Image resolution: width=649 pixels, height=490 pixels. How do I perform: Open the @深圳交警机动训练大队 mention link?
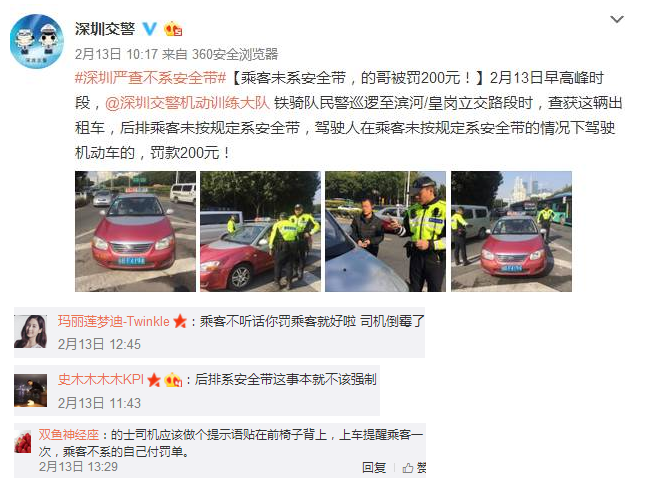[x=187, y=103]
